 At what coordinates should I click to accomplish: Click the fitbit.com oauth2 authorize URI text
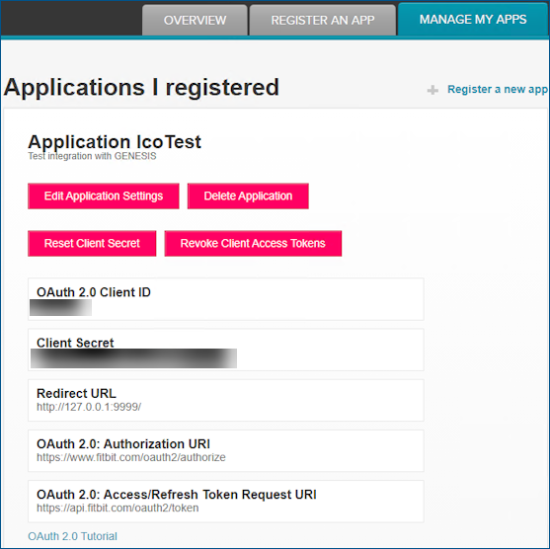[131, 457]
